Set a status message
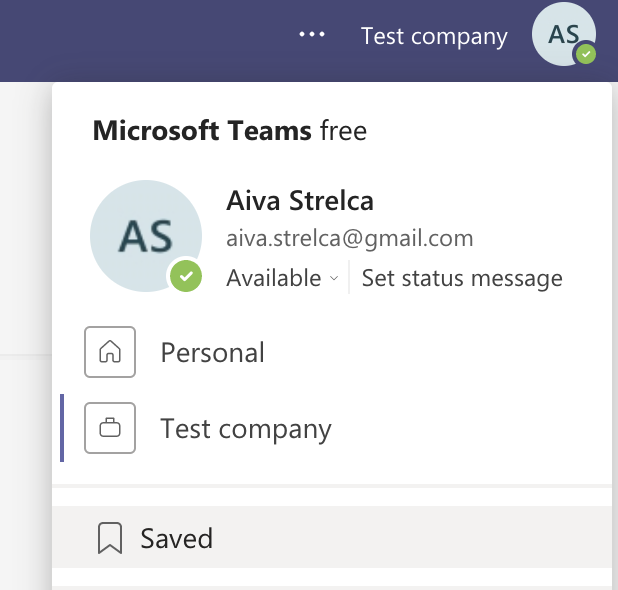The image size is (618, 590). click(x=462, y=278)
